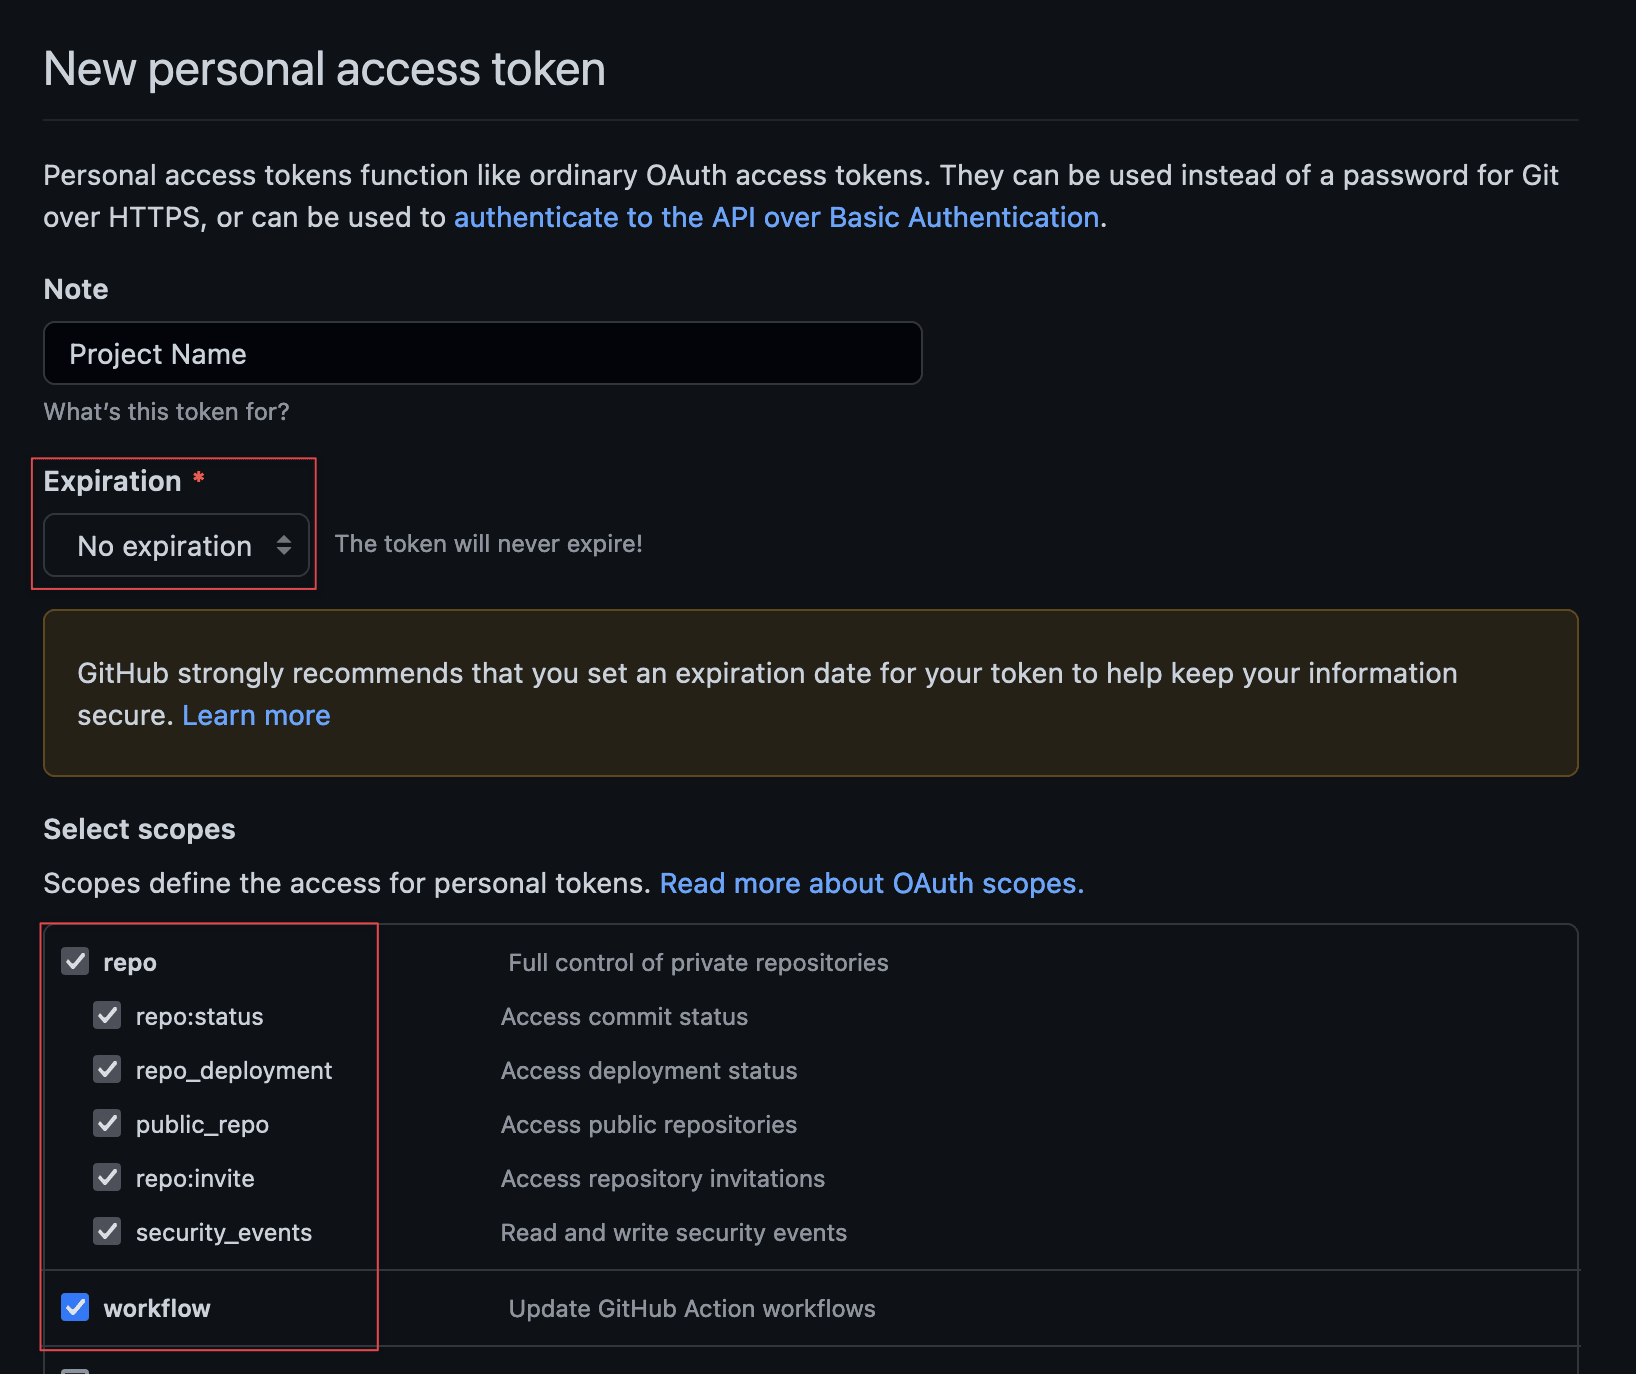Uncheck the repo:status scope checkbox
Viewport: 1636px width, 1374px height.
click(108, 1016)
